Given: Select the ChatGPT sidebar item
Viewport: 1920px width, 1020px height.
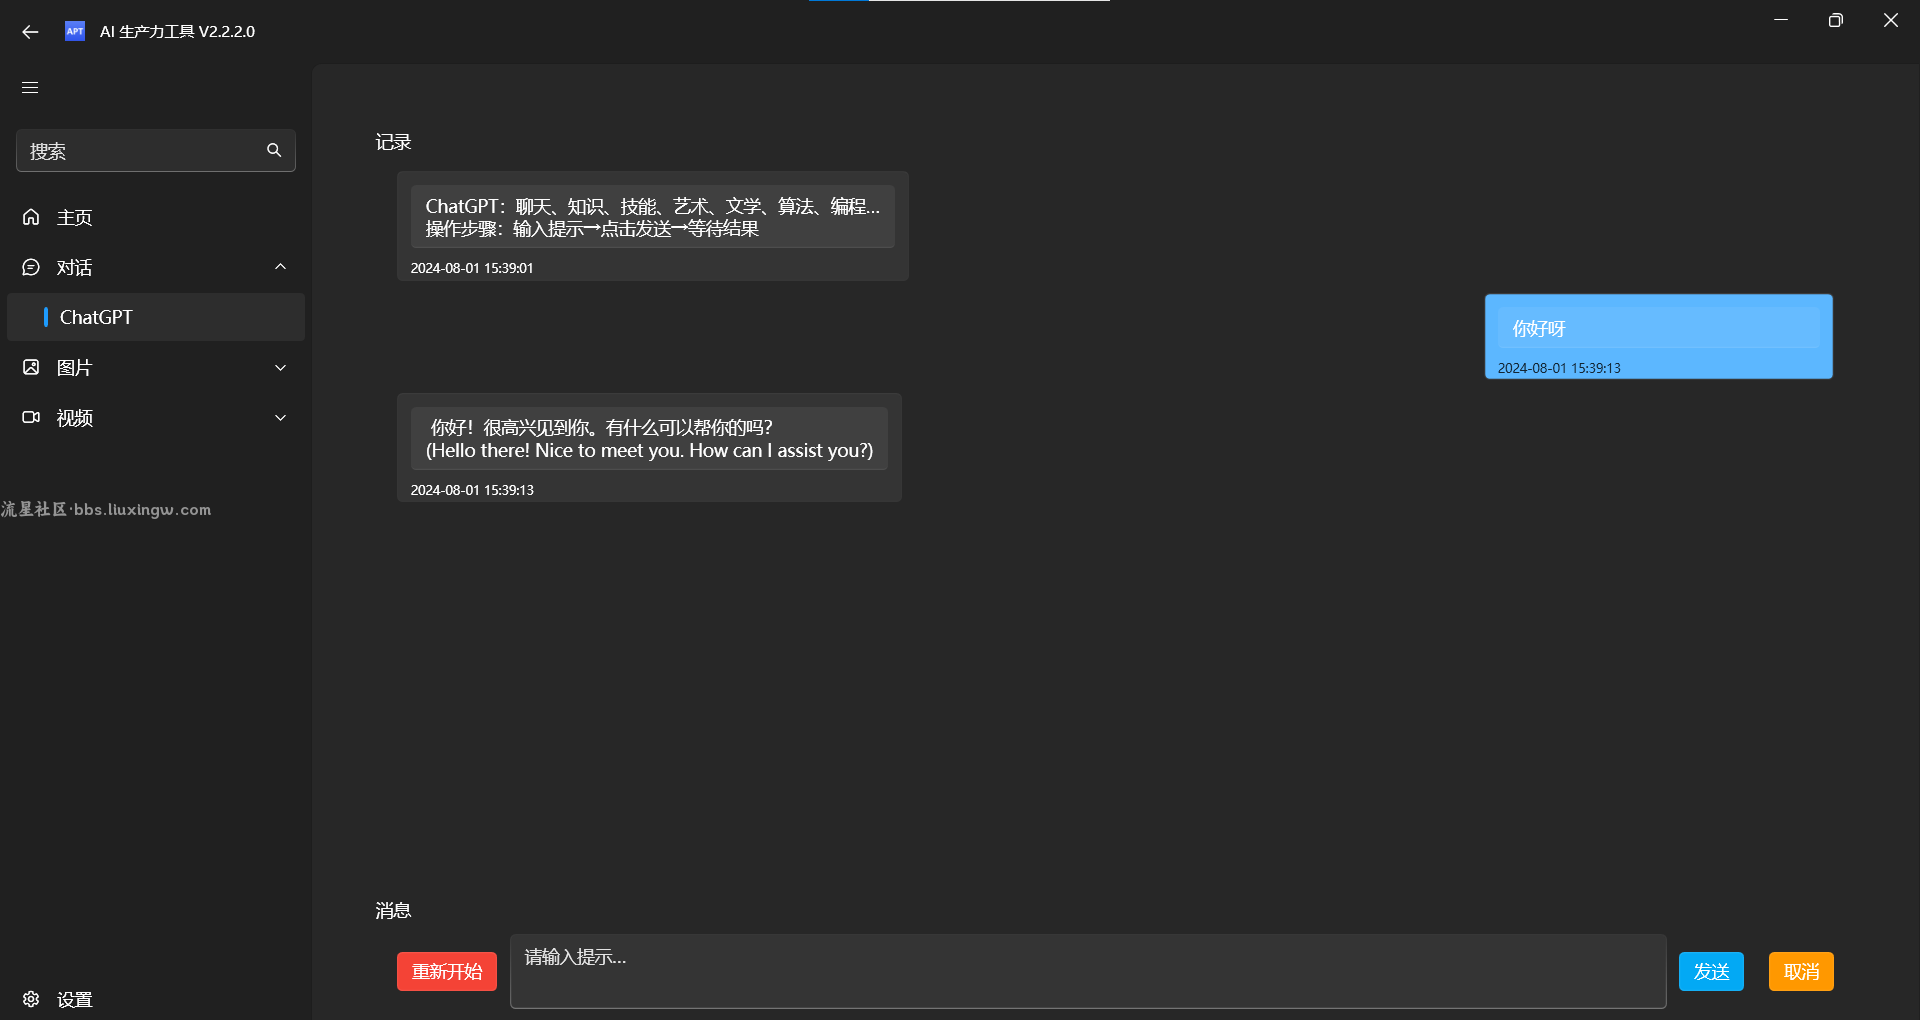Looking at the screenshot, I should 156,317.
